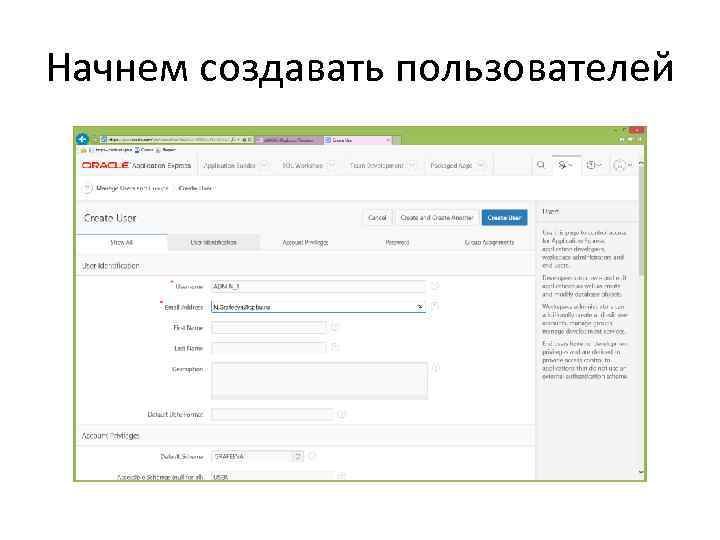Open SQL Workshop menu
The width and height of the screenshot is (720, 540).
click(x=303, y=165)
